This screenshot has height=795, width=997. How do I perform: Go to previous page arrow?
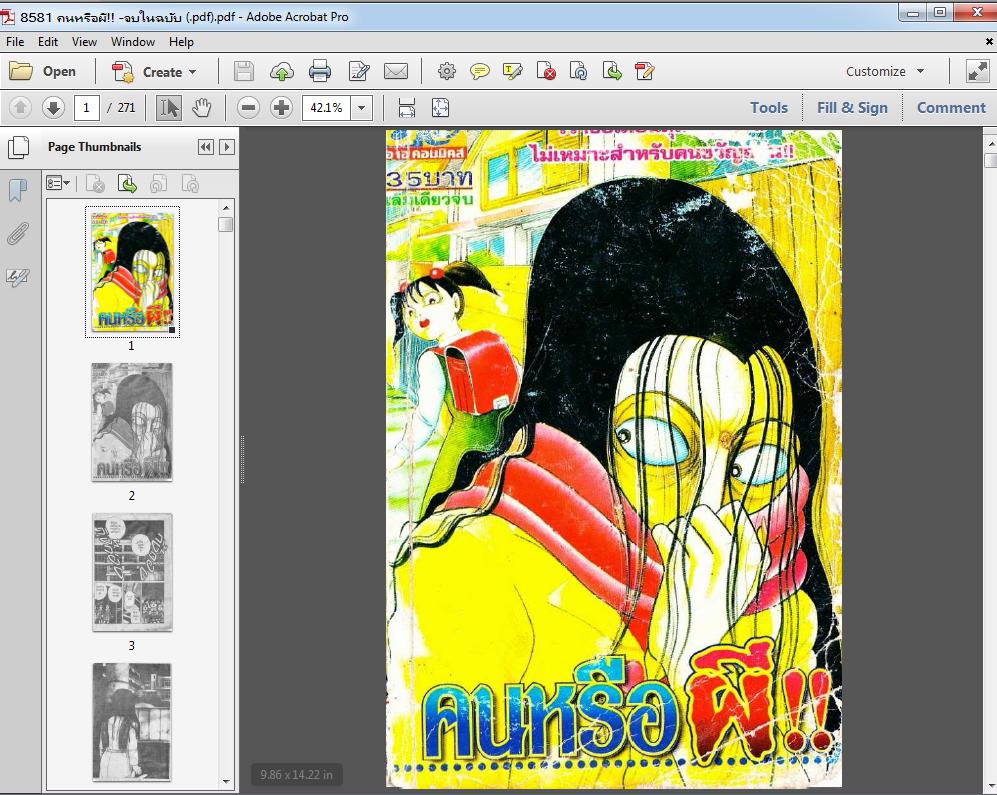(20, 107)
